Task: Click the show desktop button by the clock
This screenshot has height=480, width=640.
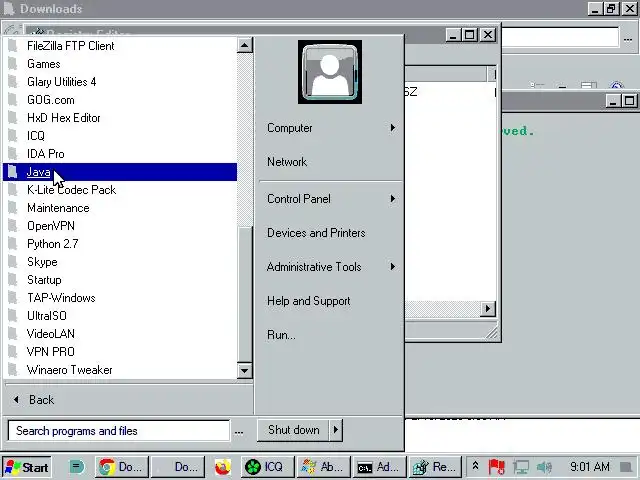Action: pos(626,467)
